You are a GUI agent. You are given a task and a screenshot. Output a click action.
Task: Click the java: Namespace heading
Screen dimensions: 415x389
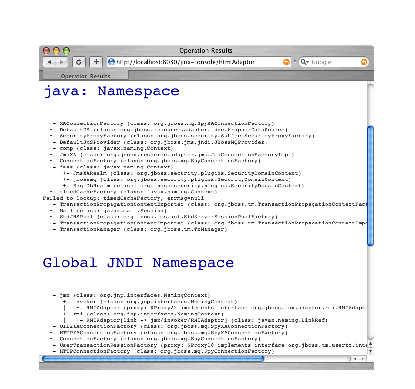[x=111, y=91]
